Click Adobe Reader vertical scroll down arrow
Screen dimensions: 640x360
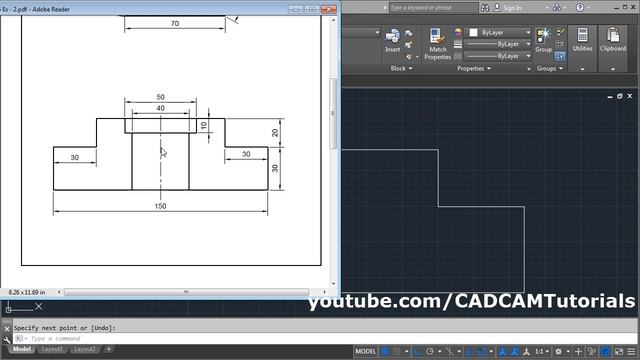click(x=333, y=284)
